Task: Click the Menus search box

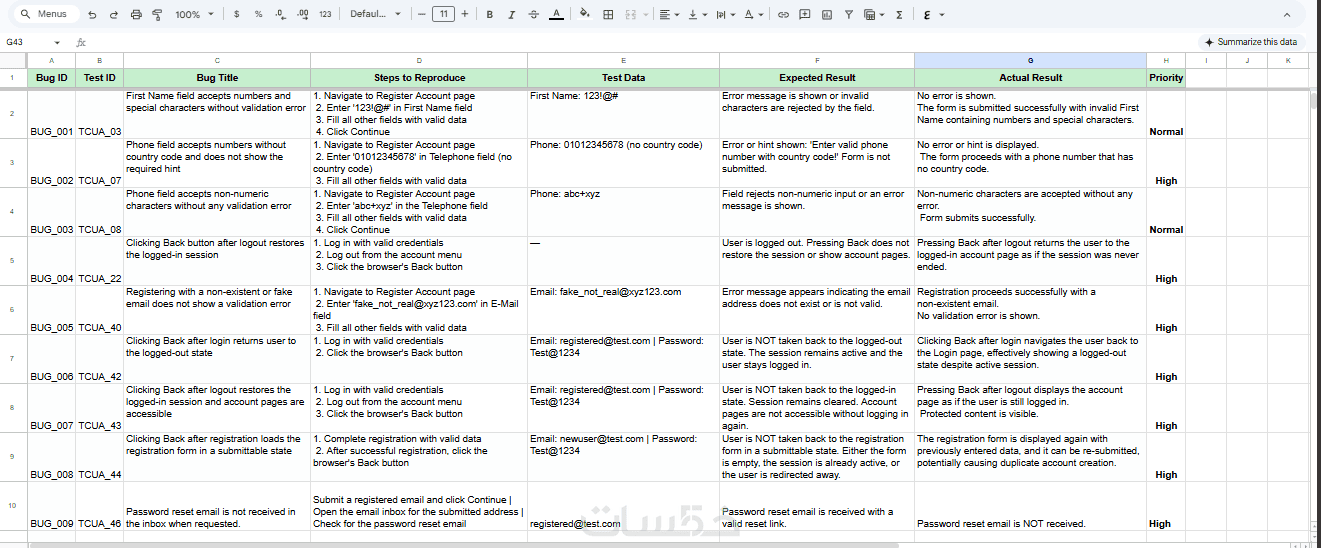Action: click(46, 15)
